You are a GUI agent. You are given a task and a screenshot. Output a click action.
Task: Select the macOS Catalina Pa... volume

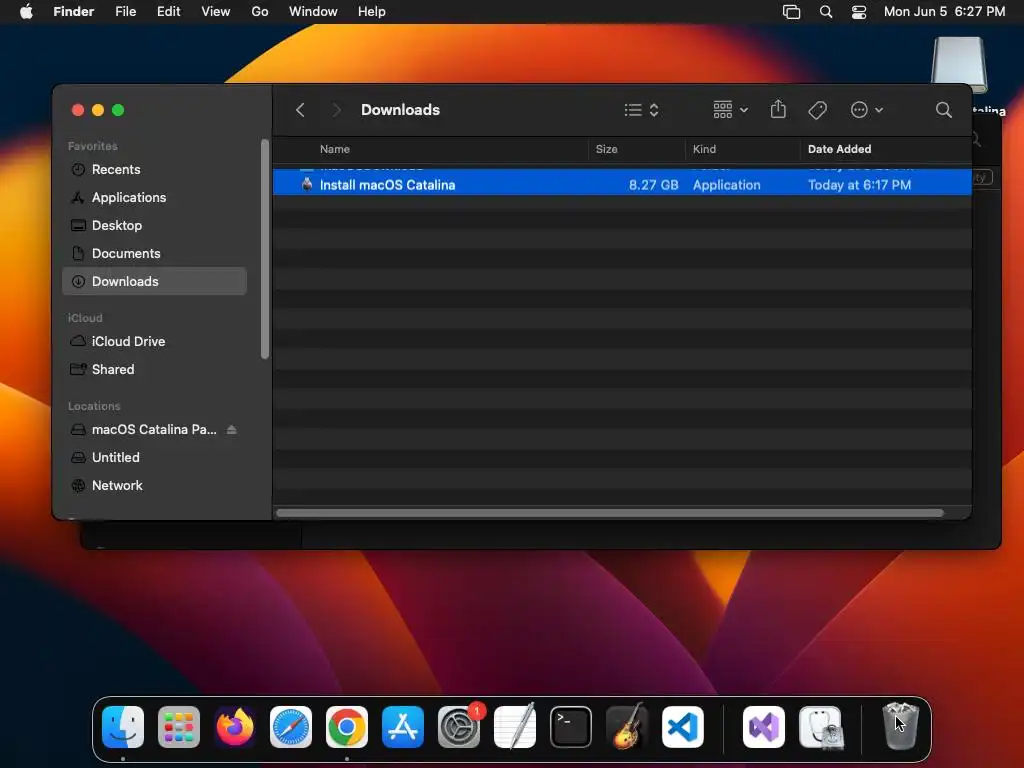point(154,430)
